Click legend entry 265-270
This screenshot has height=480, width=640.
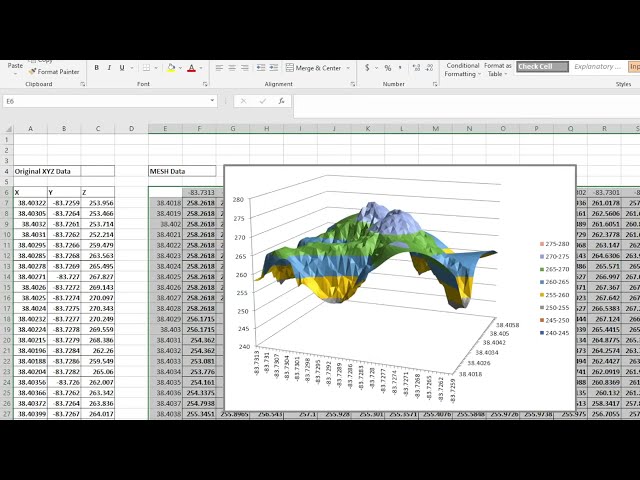point(554,269)
